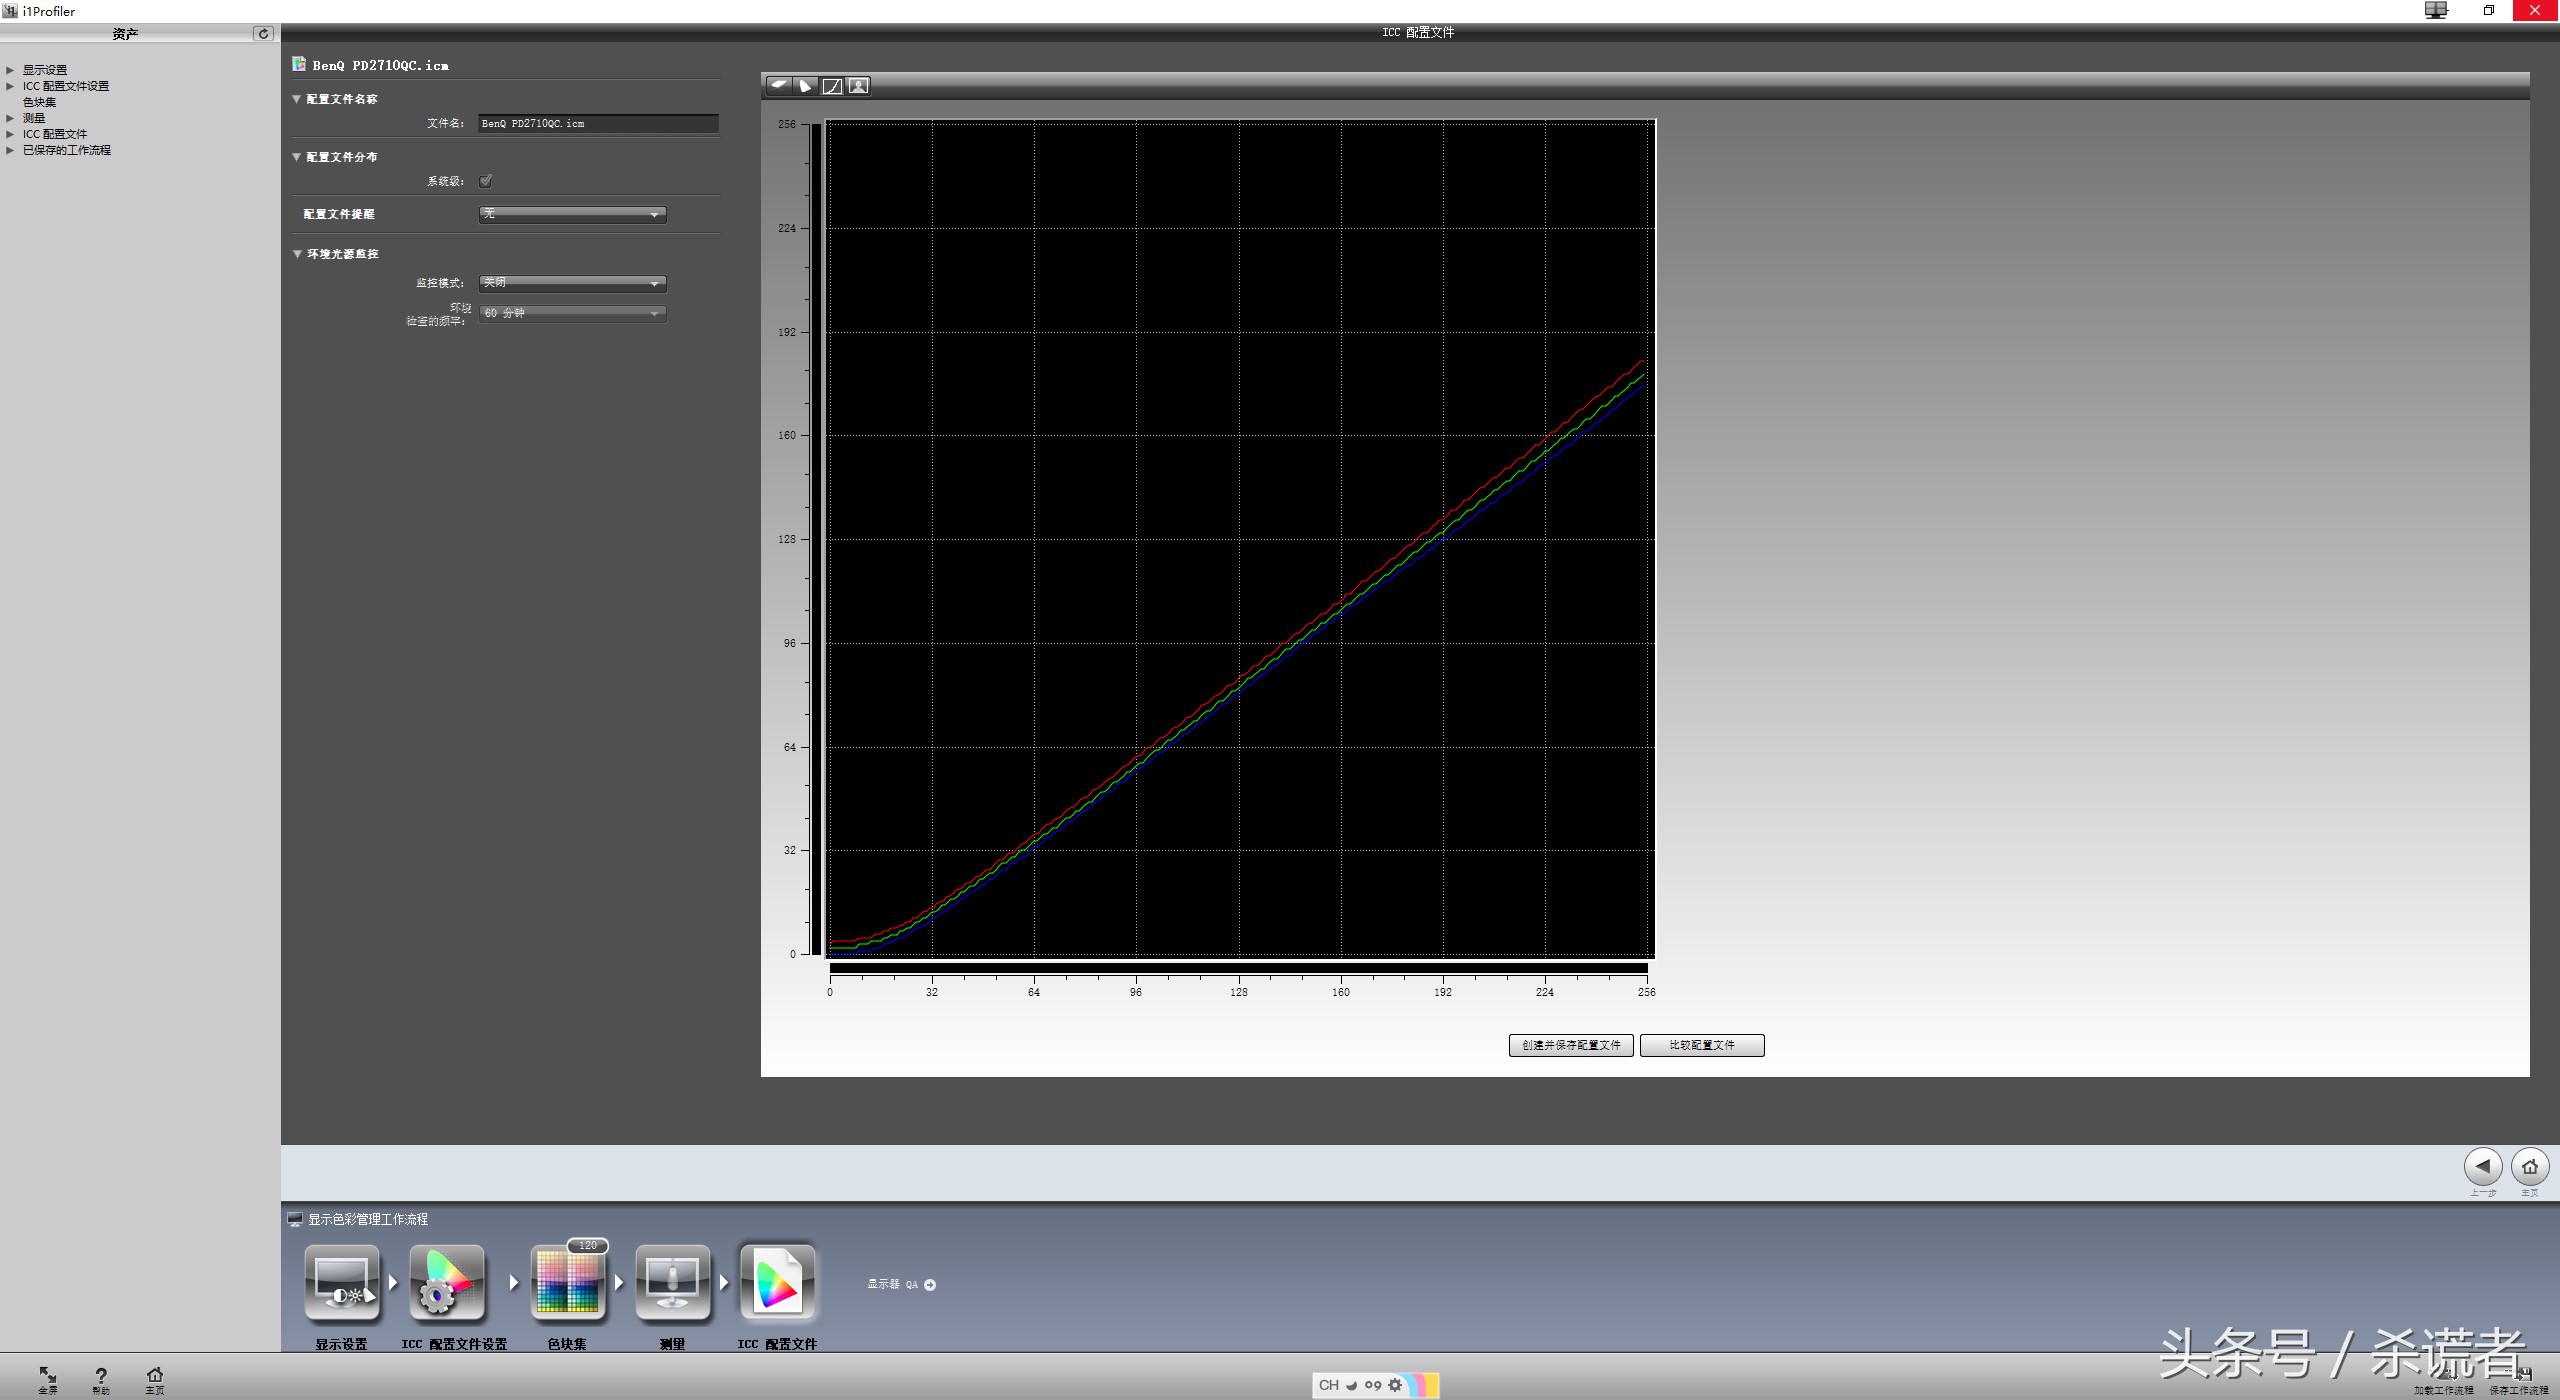Expand the 显示设置 tree item in assets
This screenshot has width=2560, height=1400.
coord(10,70)
